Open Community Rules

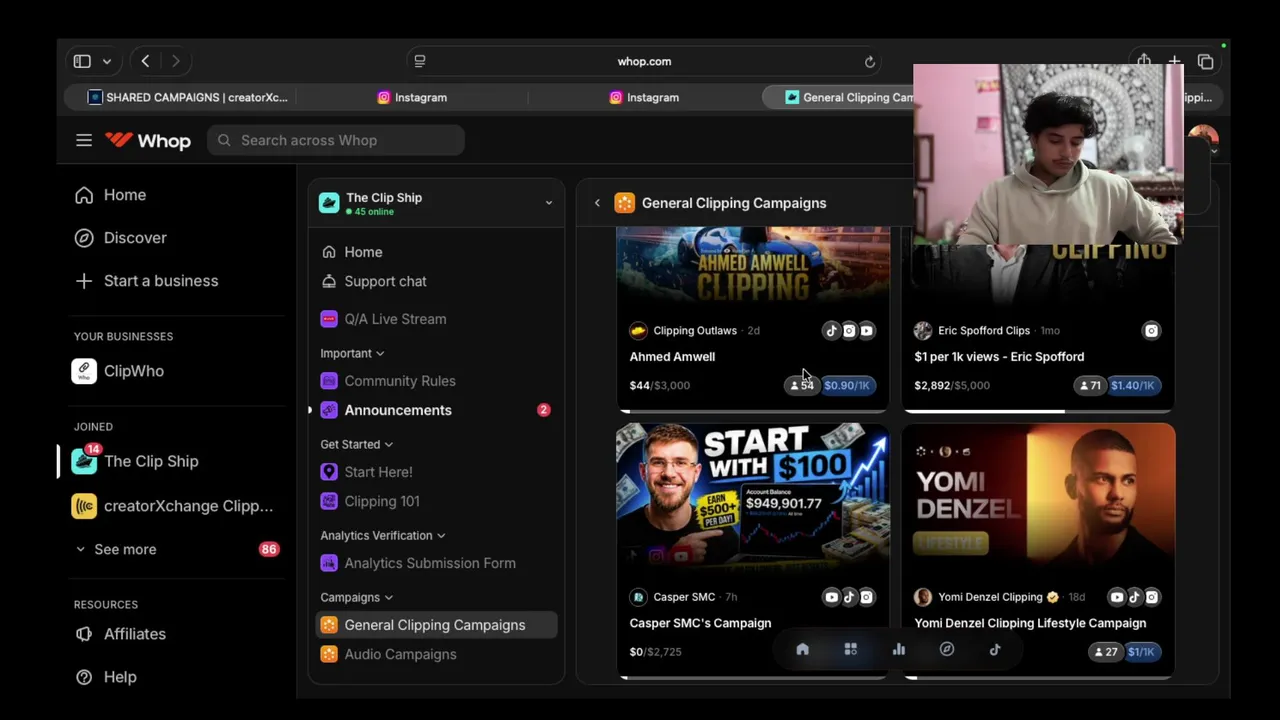388,381
